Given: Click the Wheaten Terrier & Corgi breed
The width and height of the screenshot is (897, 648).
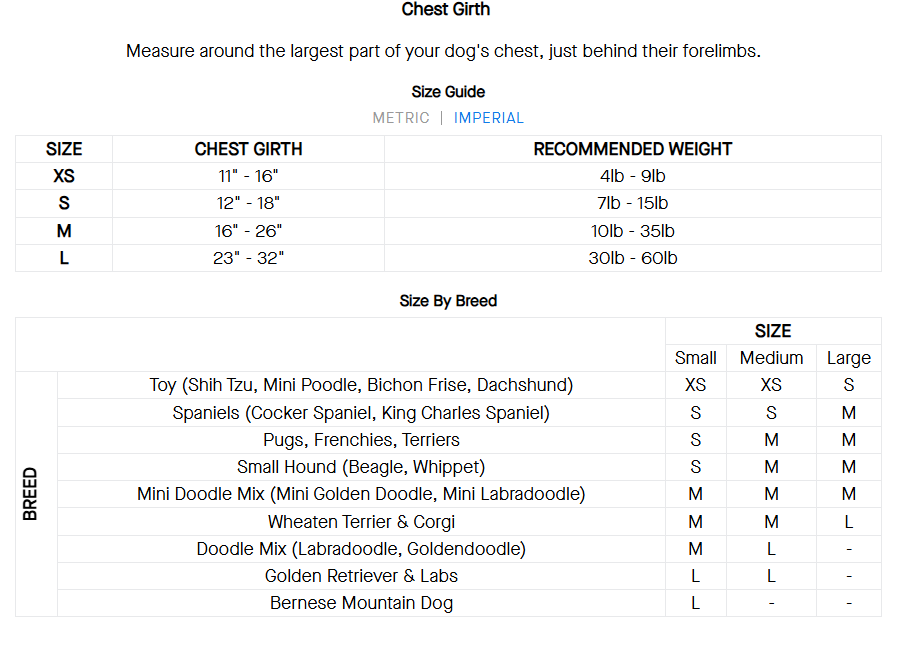Looking at the screenshot, I should click(361, 522).
